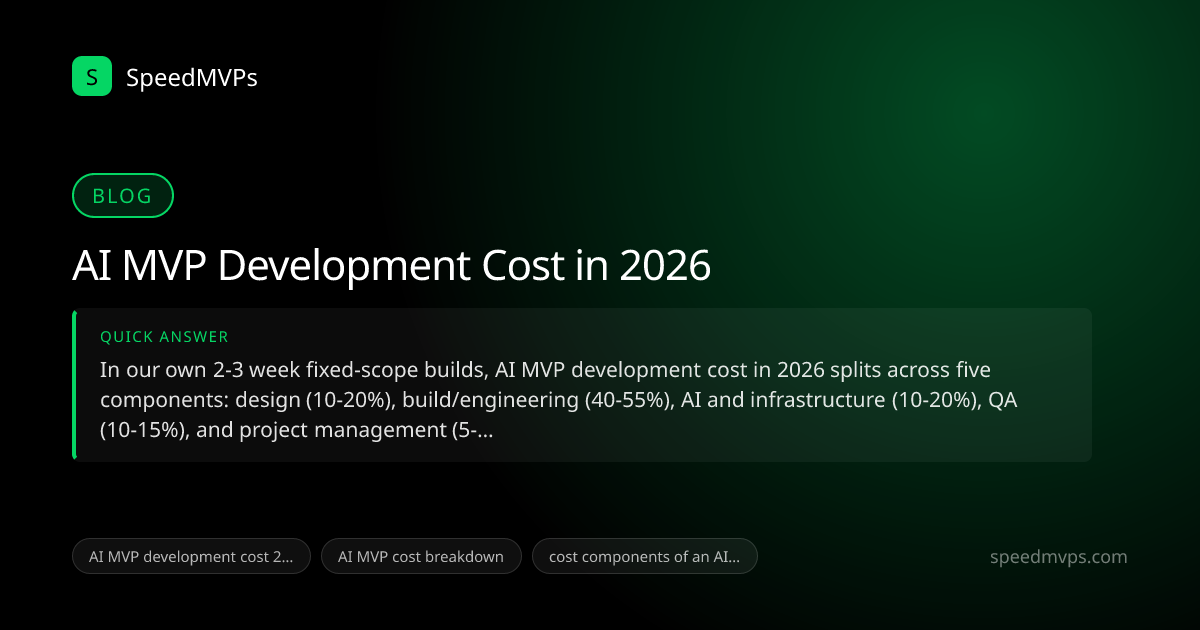Click the QUICK ANSWER label
Screen dimensions: 1200x630
(x=164, y=337)
